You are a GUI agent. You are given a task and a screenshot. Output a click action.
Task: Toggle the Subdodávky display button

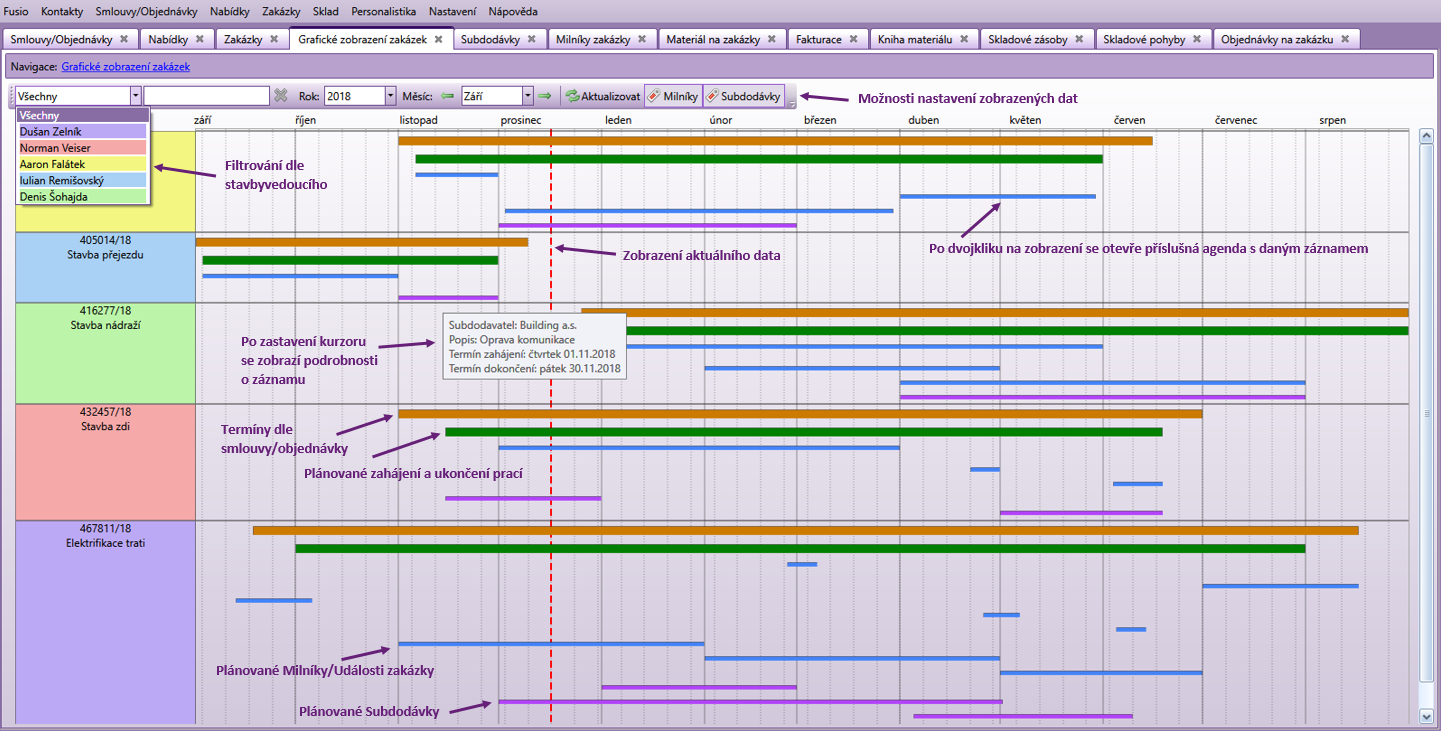point(743,96)
